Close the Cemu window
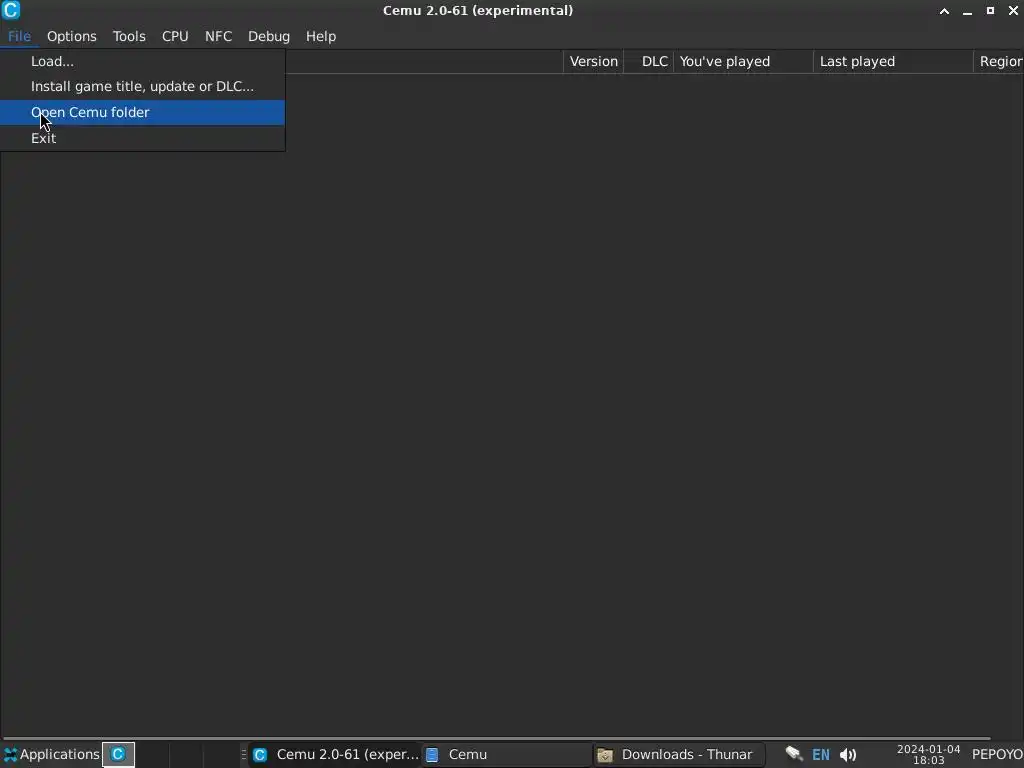Viewport: 1024px width, 768px height. [x=1013, y=11]
